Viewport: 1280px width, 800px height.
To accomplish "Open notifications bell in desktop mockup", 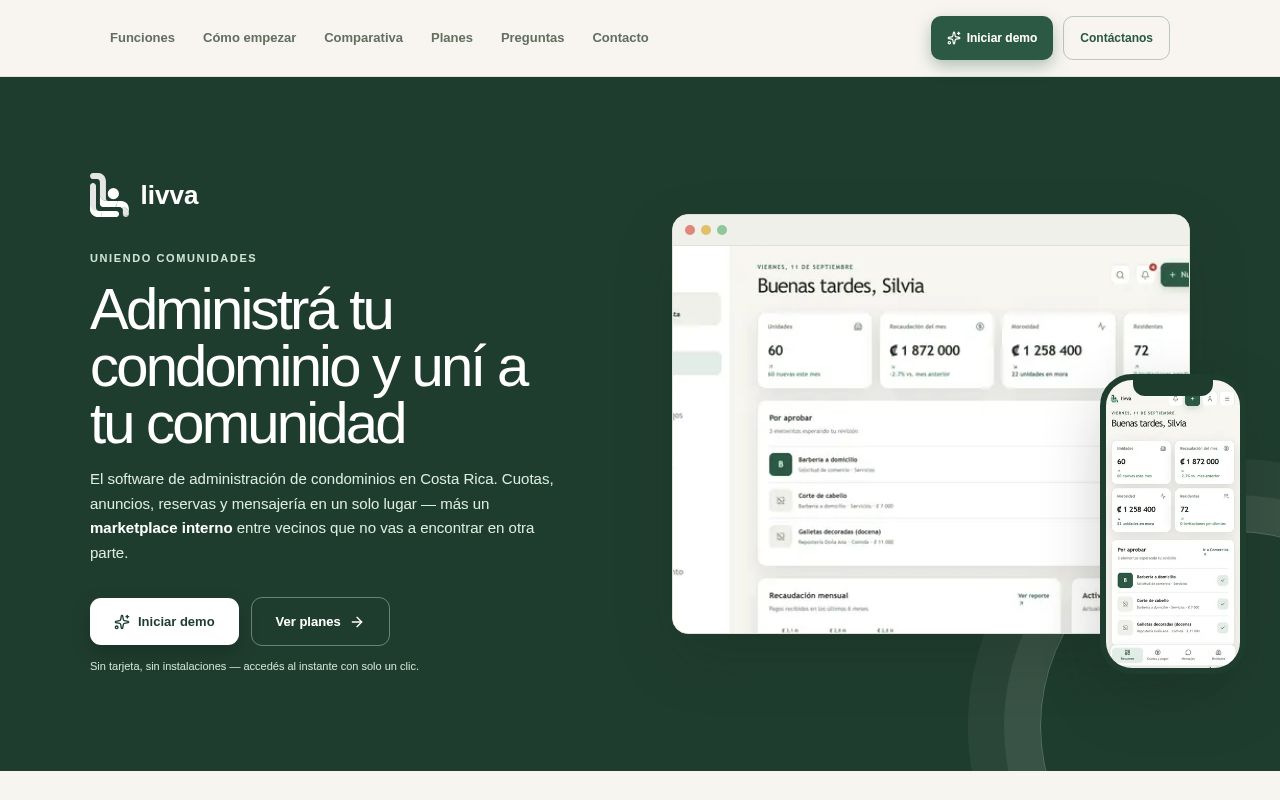I will (1146, 275).
